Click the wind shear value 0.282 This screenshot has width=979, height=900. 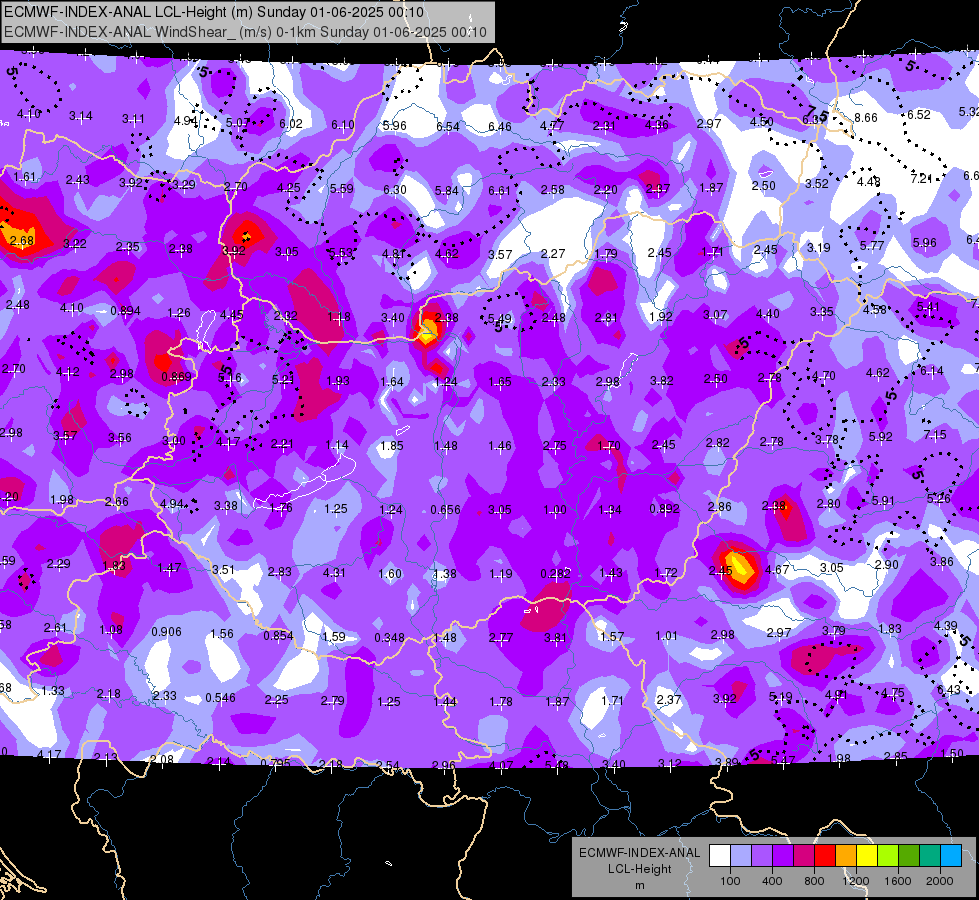tap(555, 573)
